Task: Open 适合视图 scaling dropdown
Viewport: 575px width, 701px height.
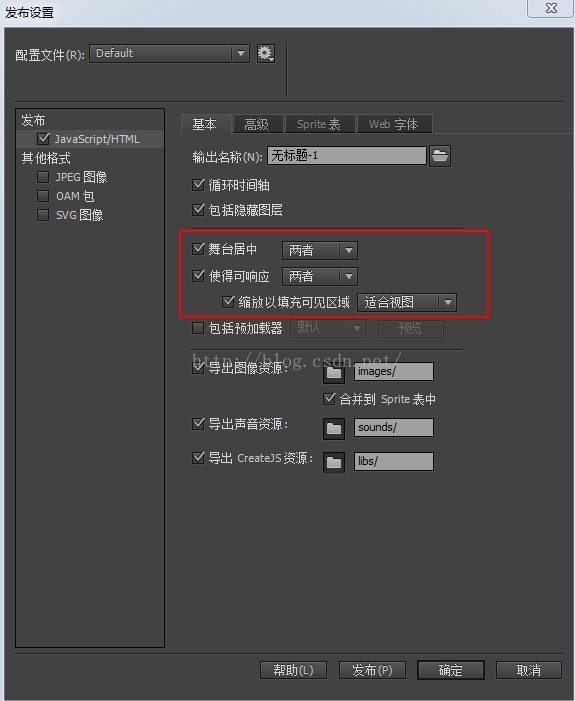Action: coord(407,303)
